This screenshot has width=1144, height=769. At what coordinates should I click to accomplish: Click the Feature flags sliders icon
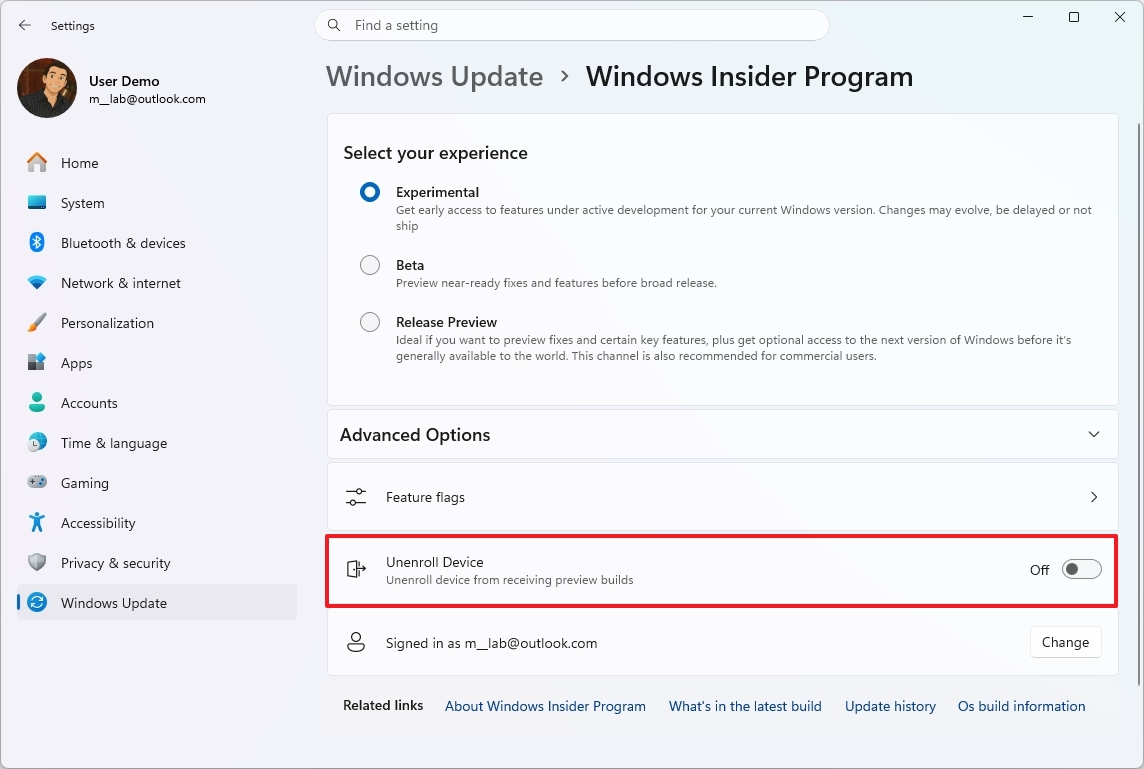356,498
